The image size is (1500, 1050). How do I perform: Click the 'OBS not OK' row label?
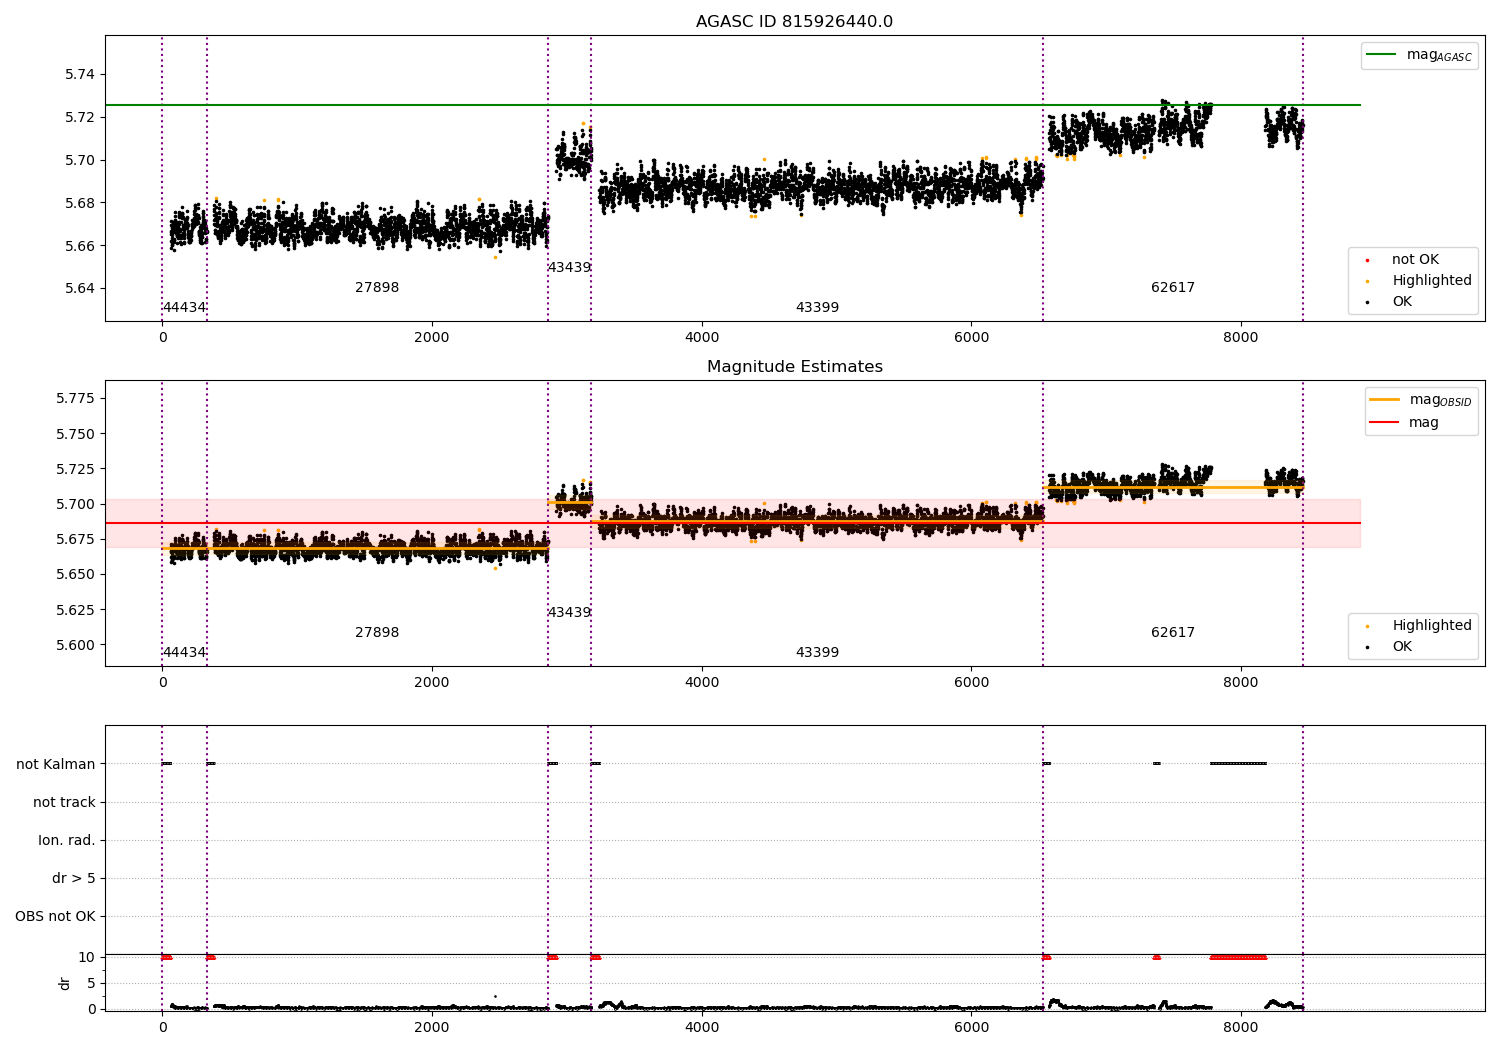click(55, 916)
